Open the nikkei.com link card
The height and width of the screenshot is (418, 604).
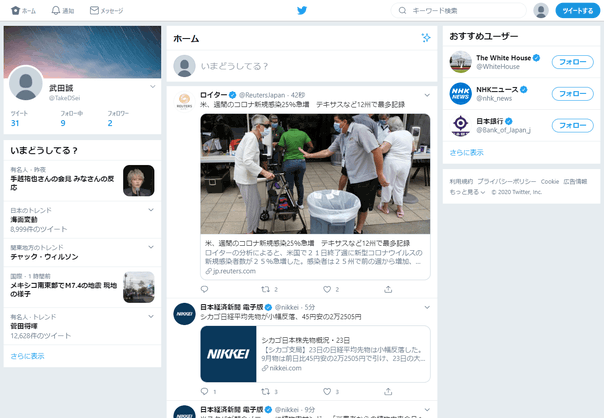click(x=315, y=354)
